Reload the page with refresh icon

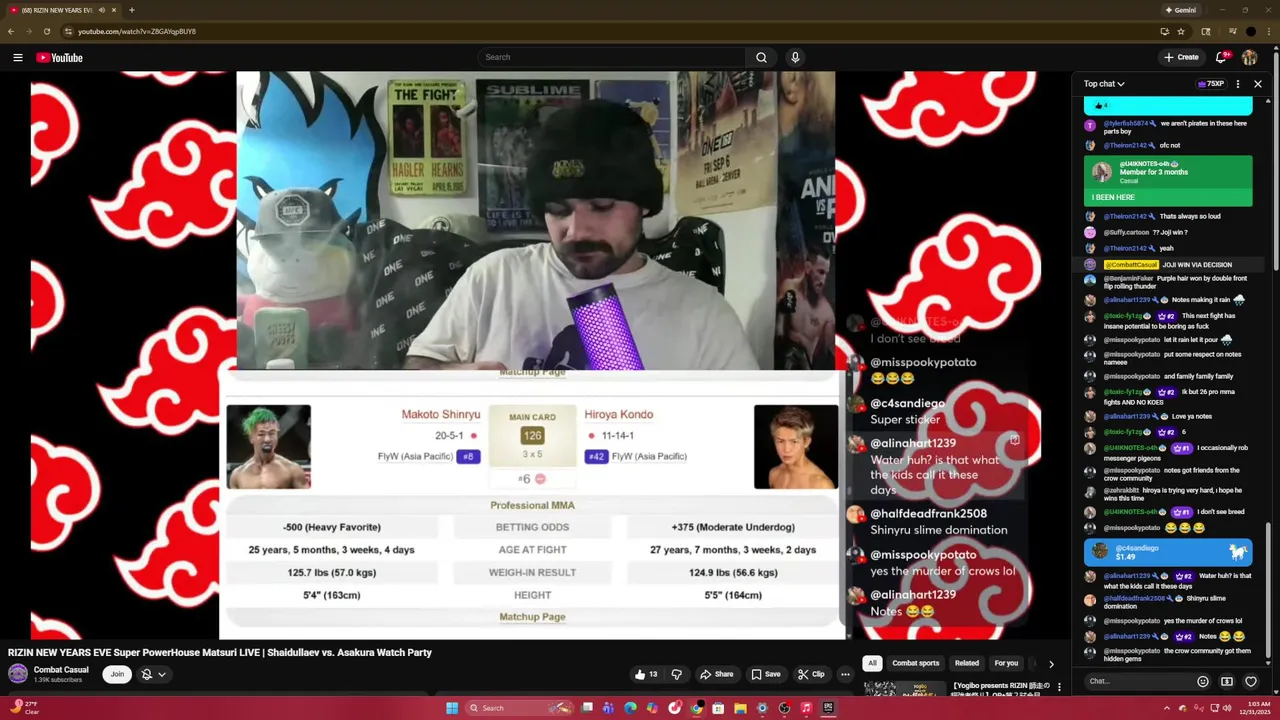tap(47, 31)
